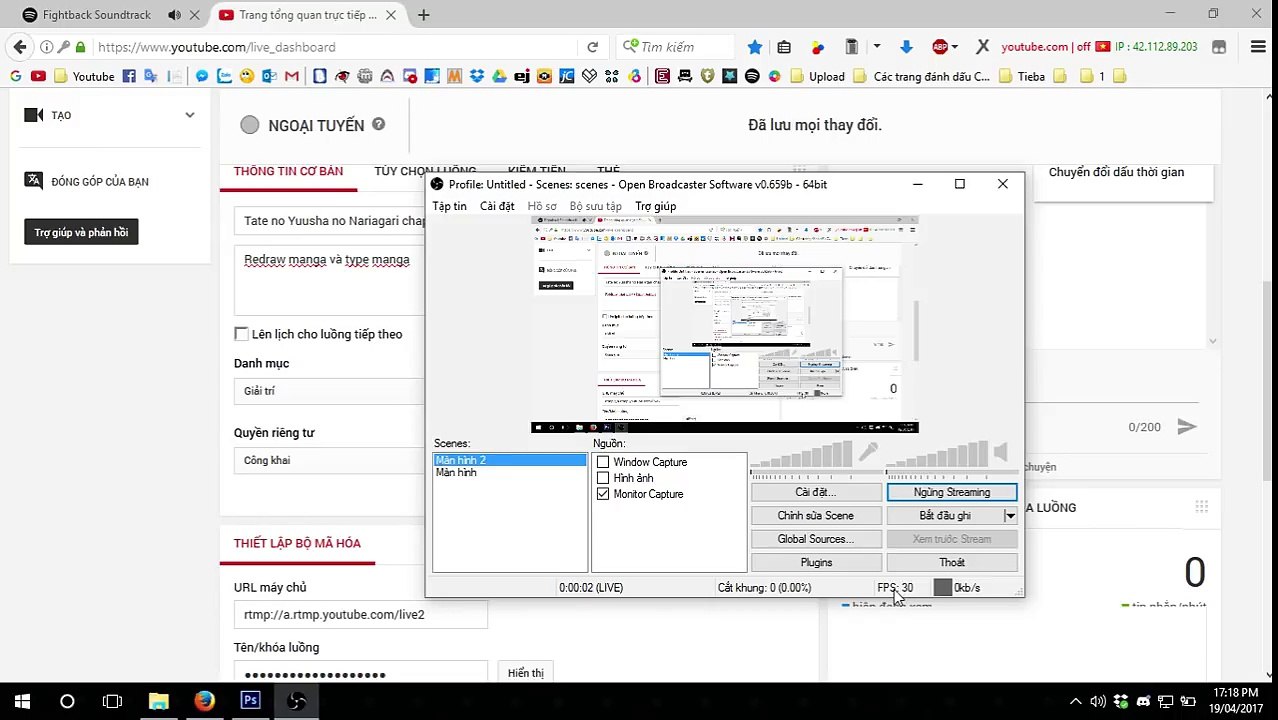Open the browser hamburger menu
This screenshot has height=720, width=1278.
1258,47
